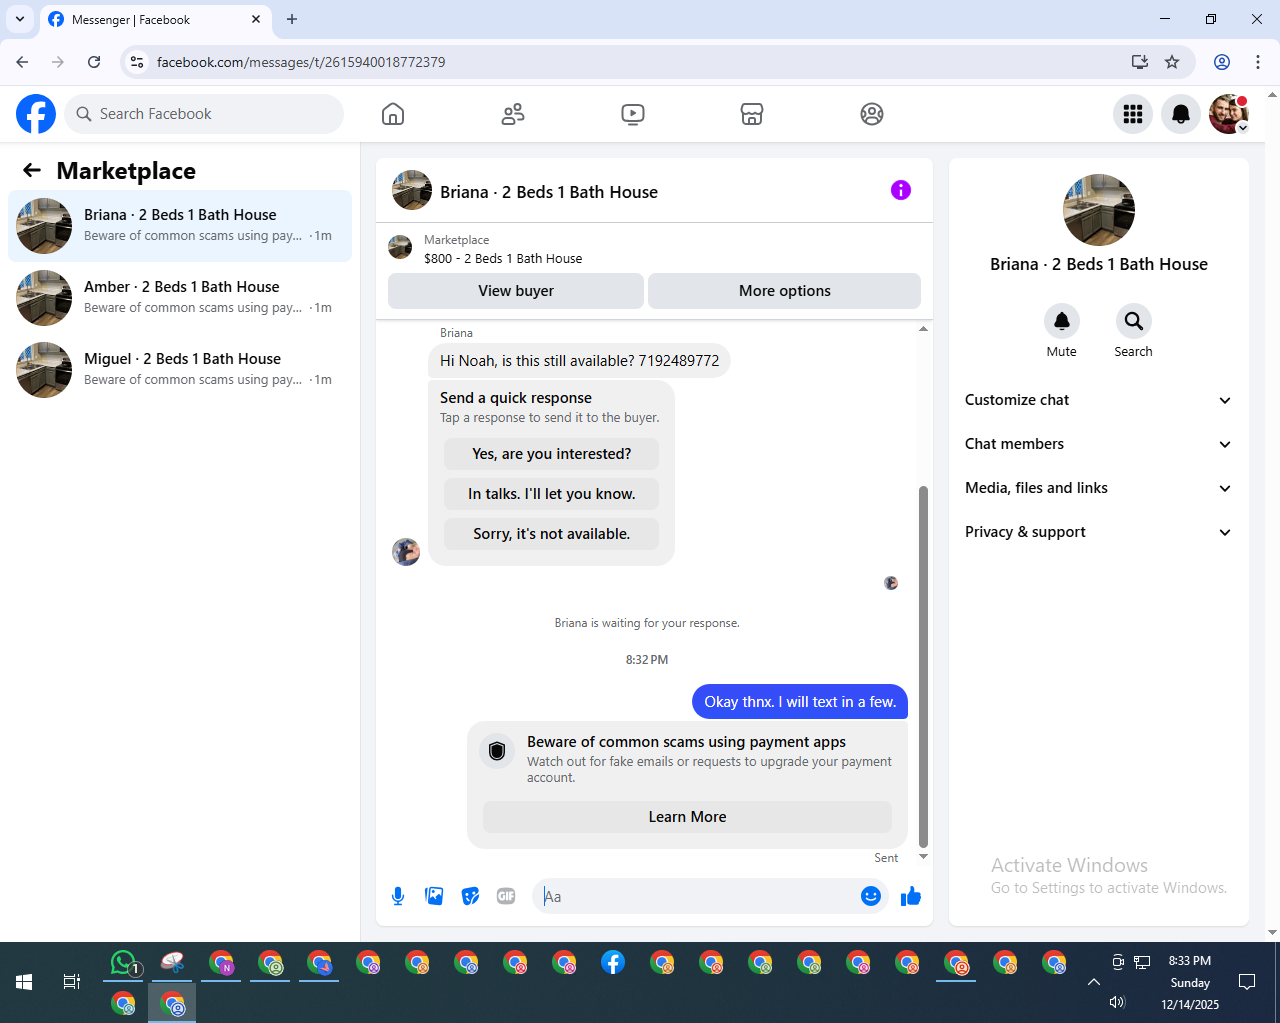
Task: Open the account profile menu avatar
Action: 1229,114
